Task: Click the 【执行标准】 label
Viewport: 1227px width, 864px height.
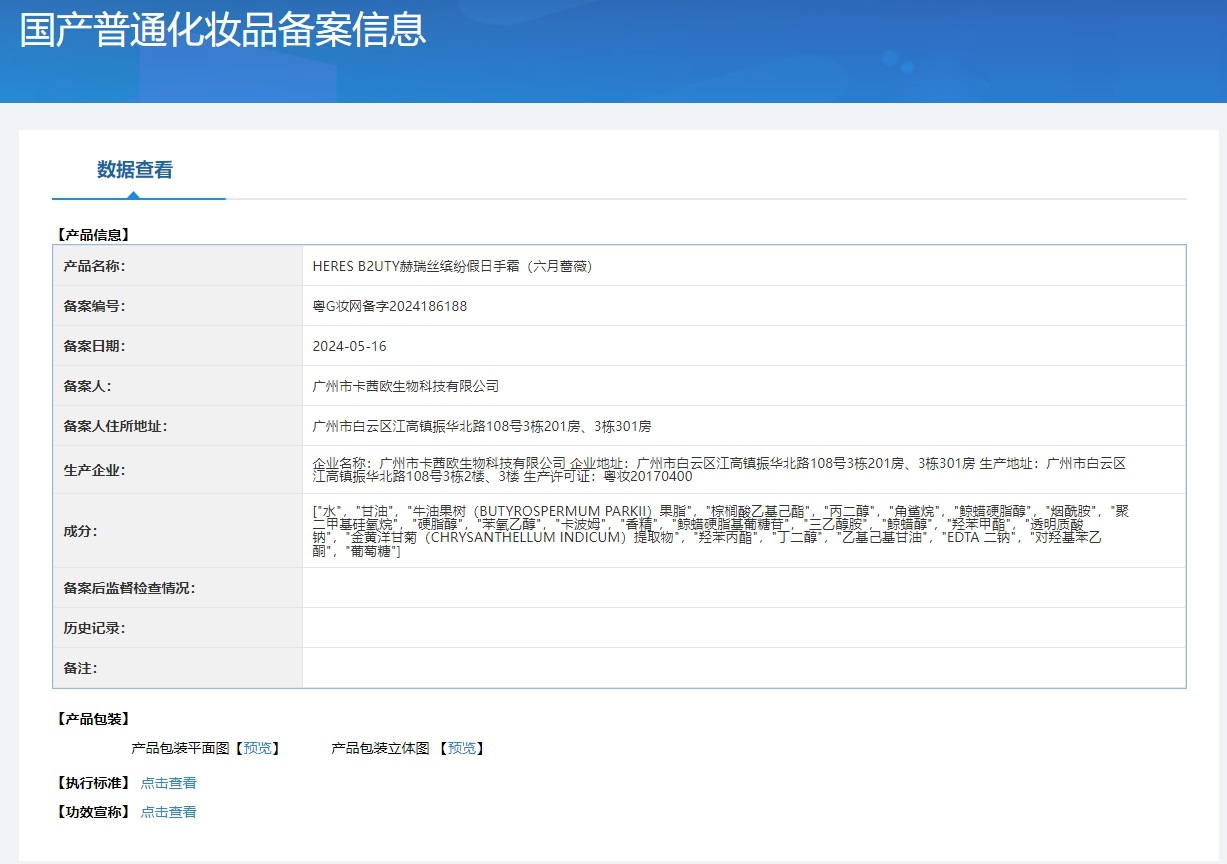Action: point(93,783)
